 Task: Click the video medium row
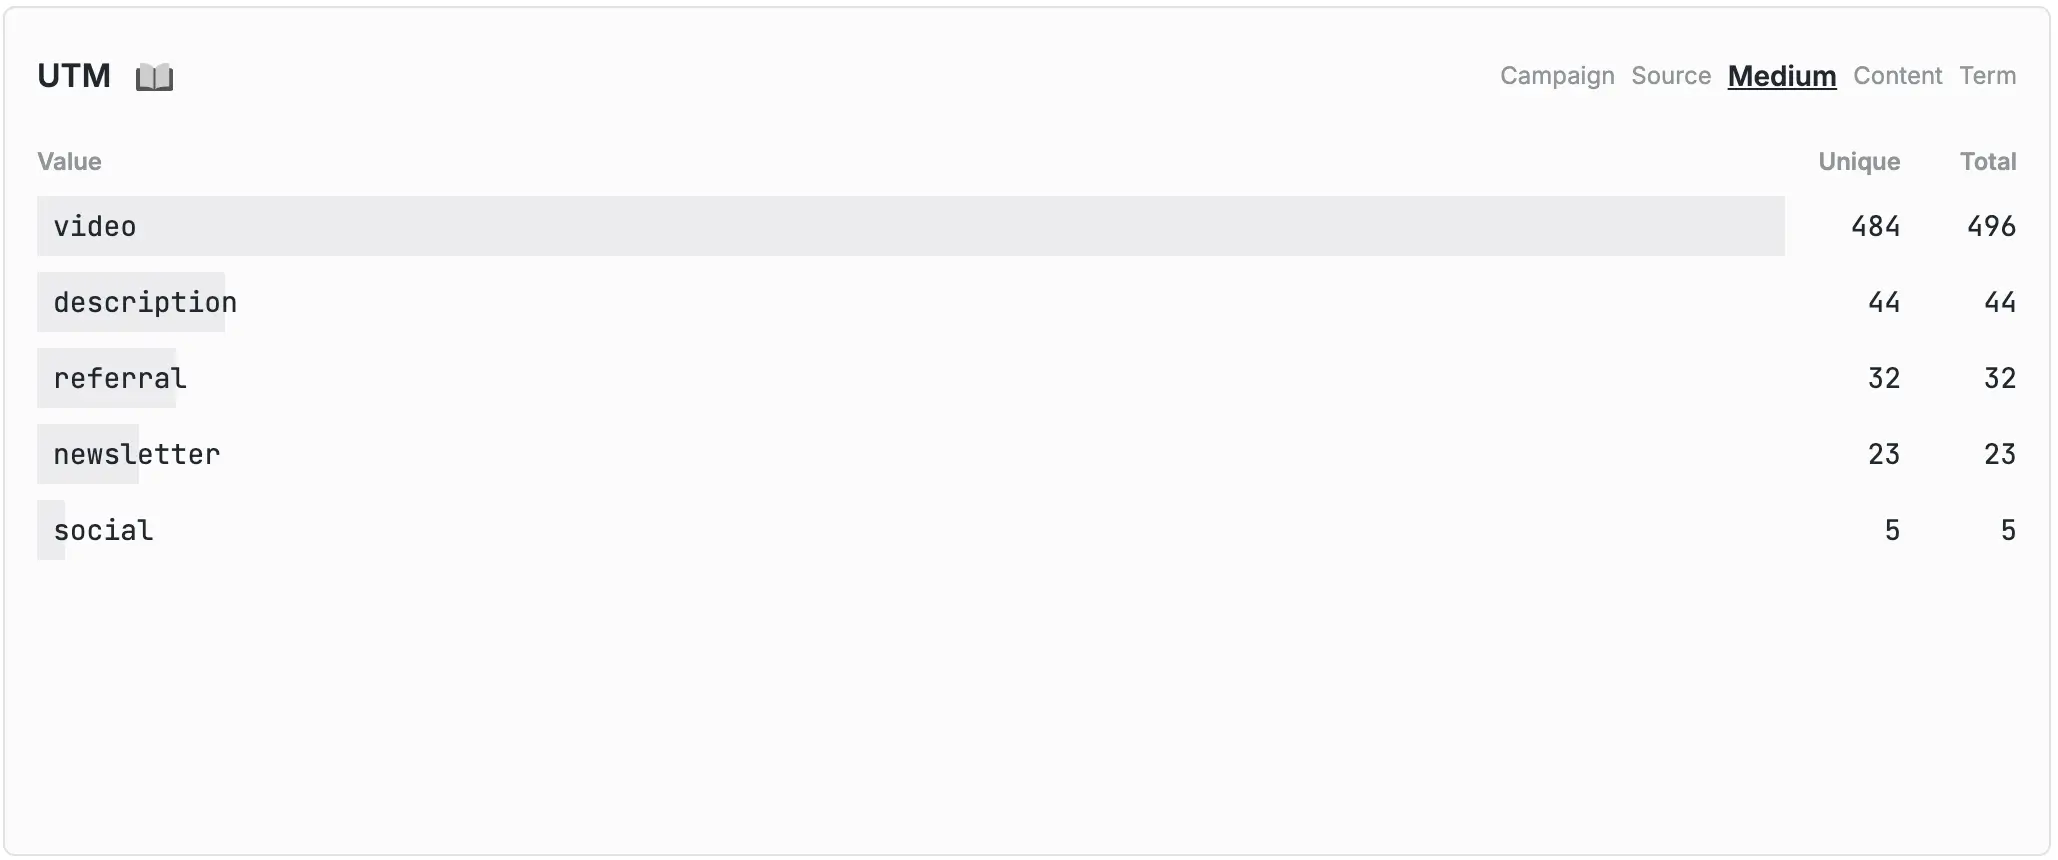(x=95, y=227)
